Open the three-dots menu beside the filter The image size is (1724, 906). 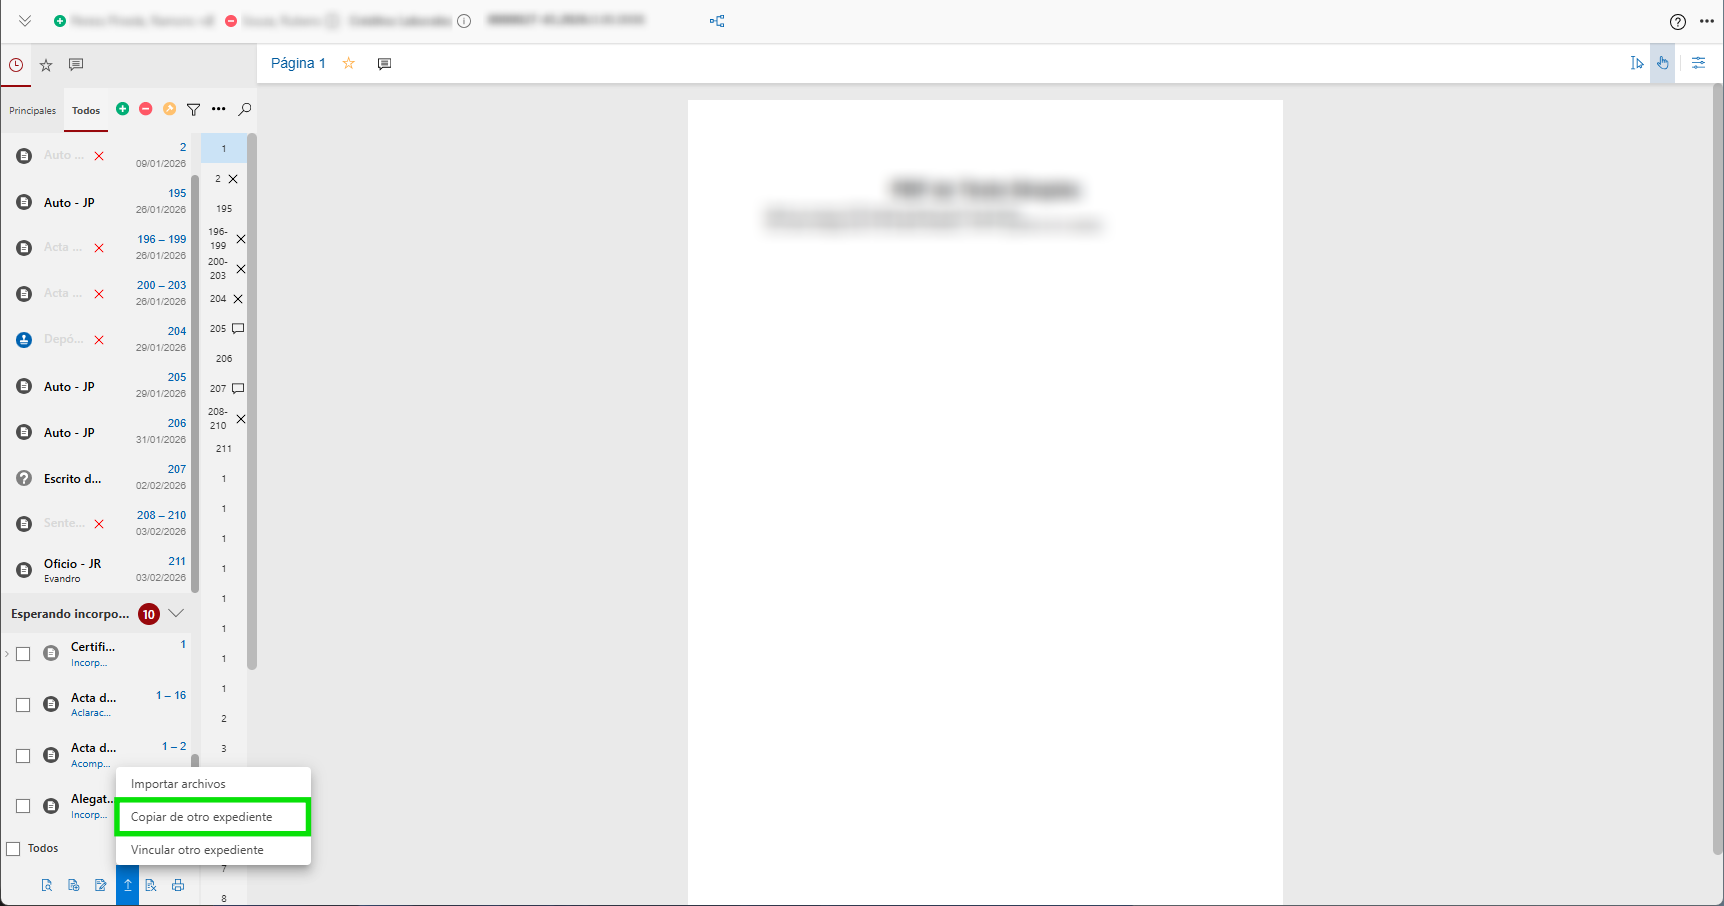(x=219, y=109)
